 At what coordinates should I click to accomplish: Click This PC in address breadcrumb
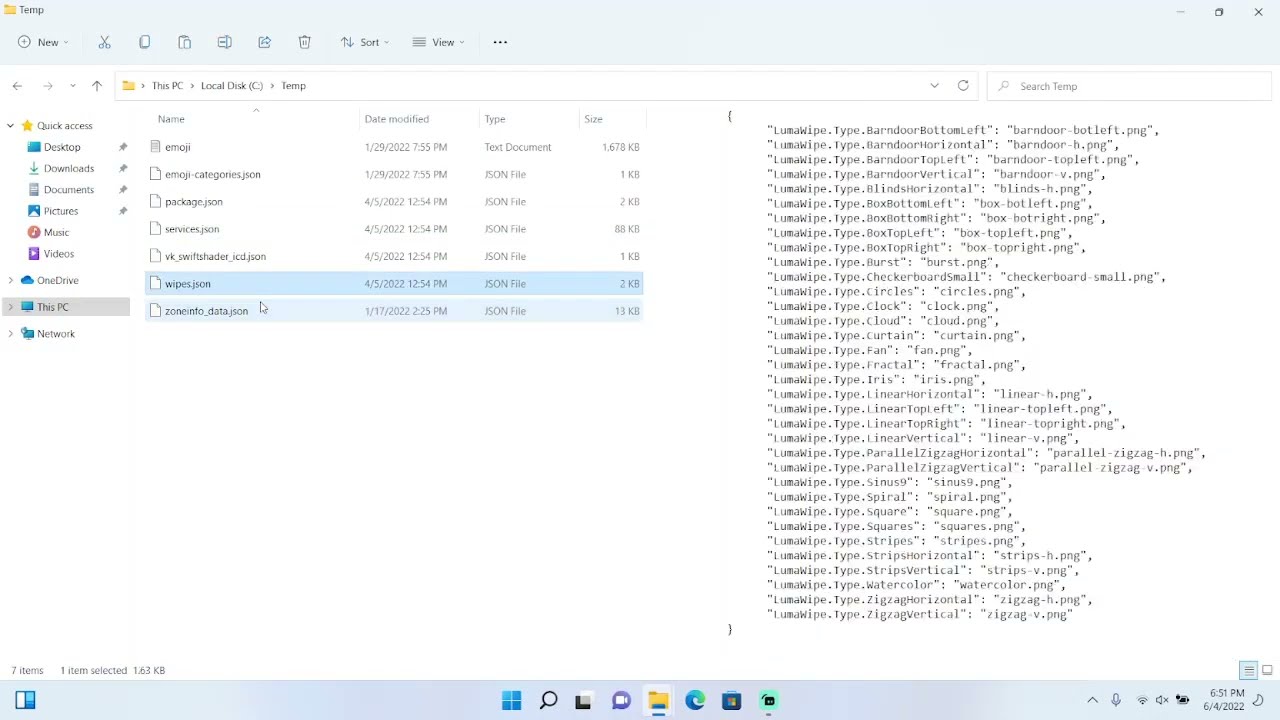click(x=167, y=86)
